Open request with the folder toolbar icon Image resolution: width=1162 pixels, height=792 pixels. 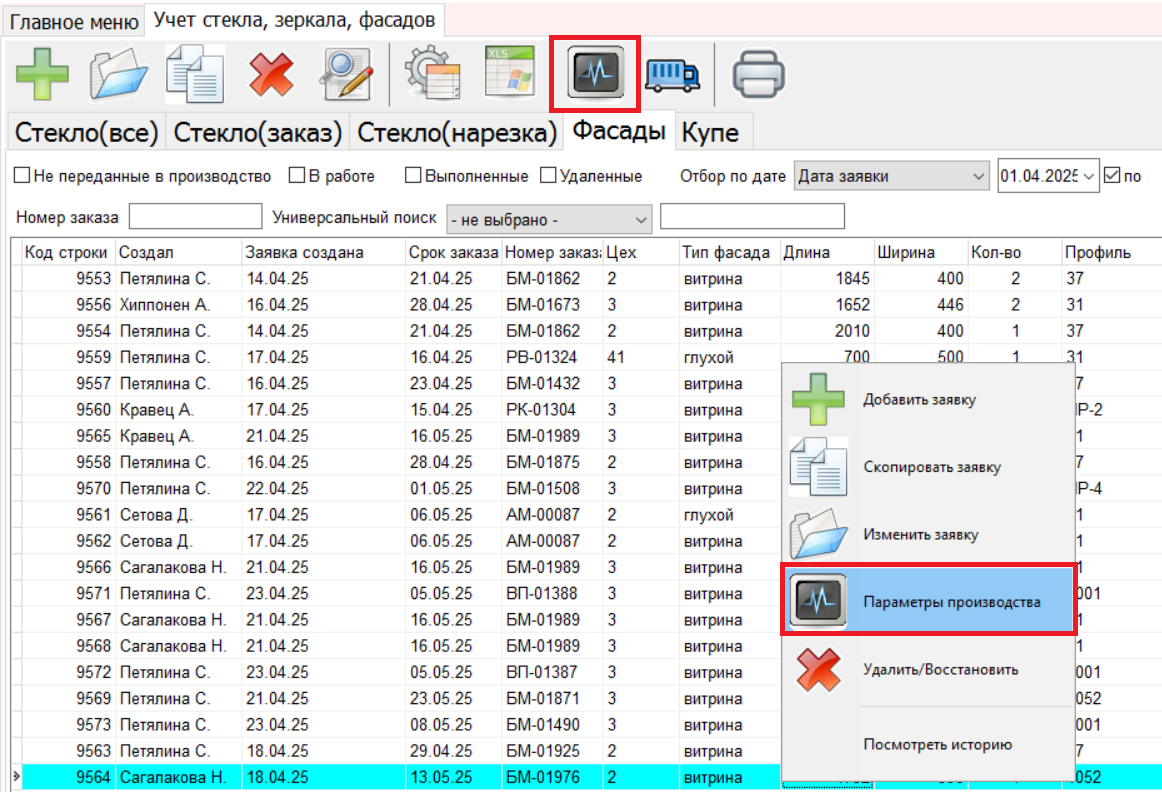pyautogui.click(x=118, y=73)
